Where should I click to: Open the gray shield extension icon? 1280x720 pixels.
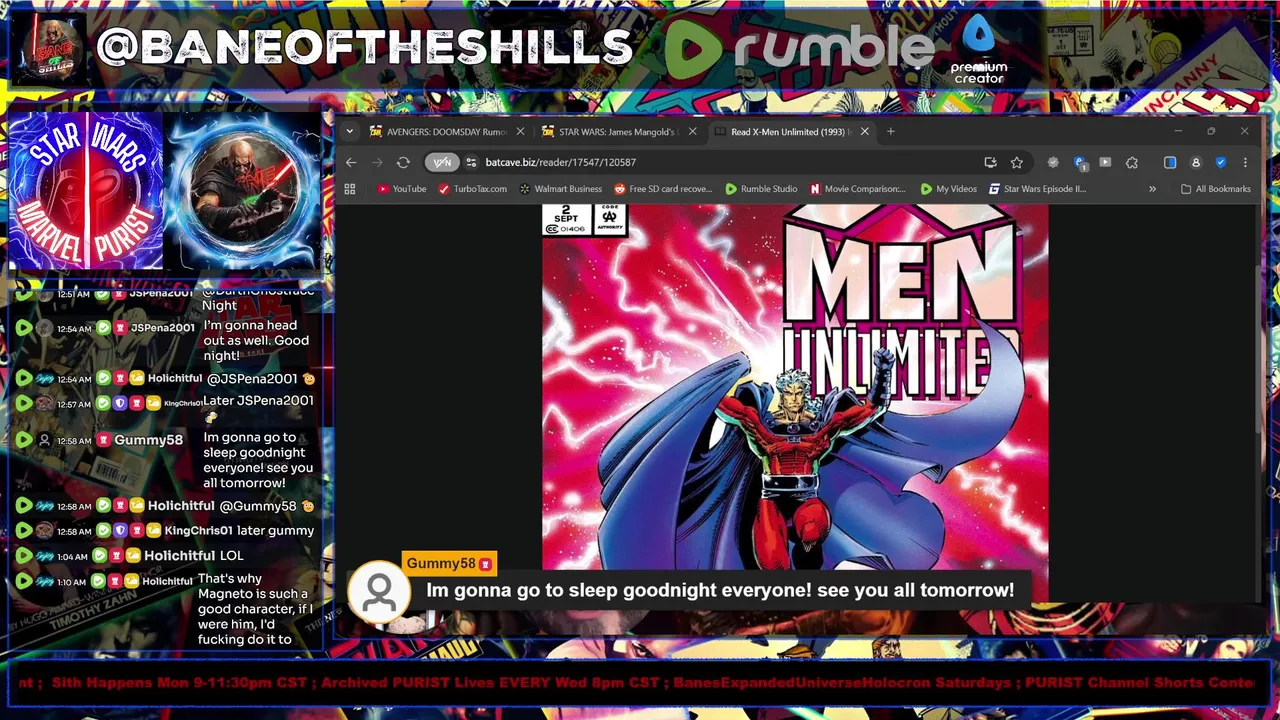coord(1053,162)
